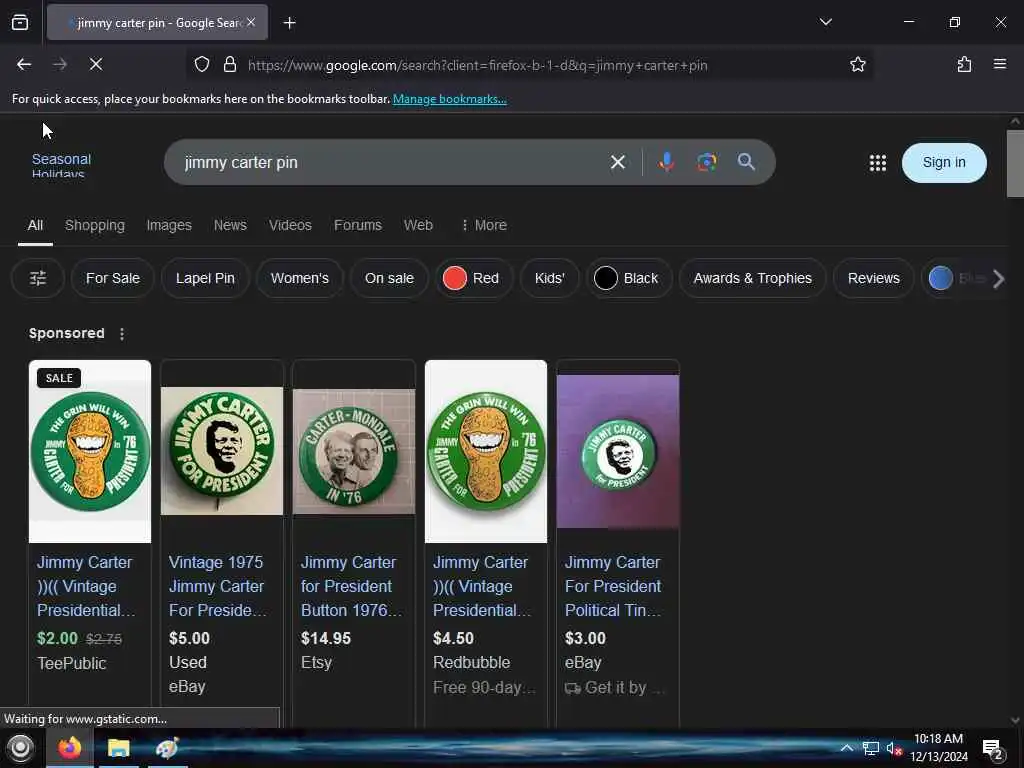This screenshot has width=1024, height=768.
Task: Open the Carter-Mondale in '76 button image
Action: [x=354, y=451]
